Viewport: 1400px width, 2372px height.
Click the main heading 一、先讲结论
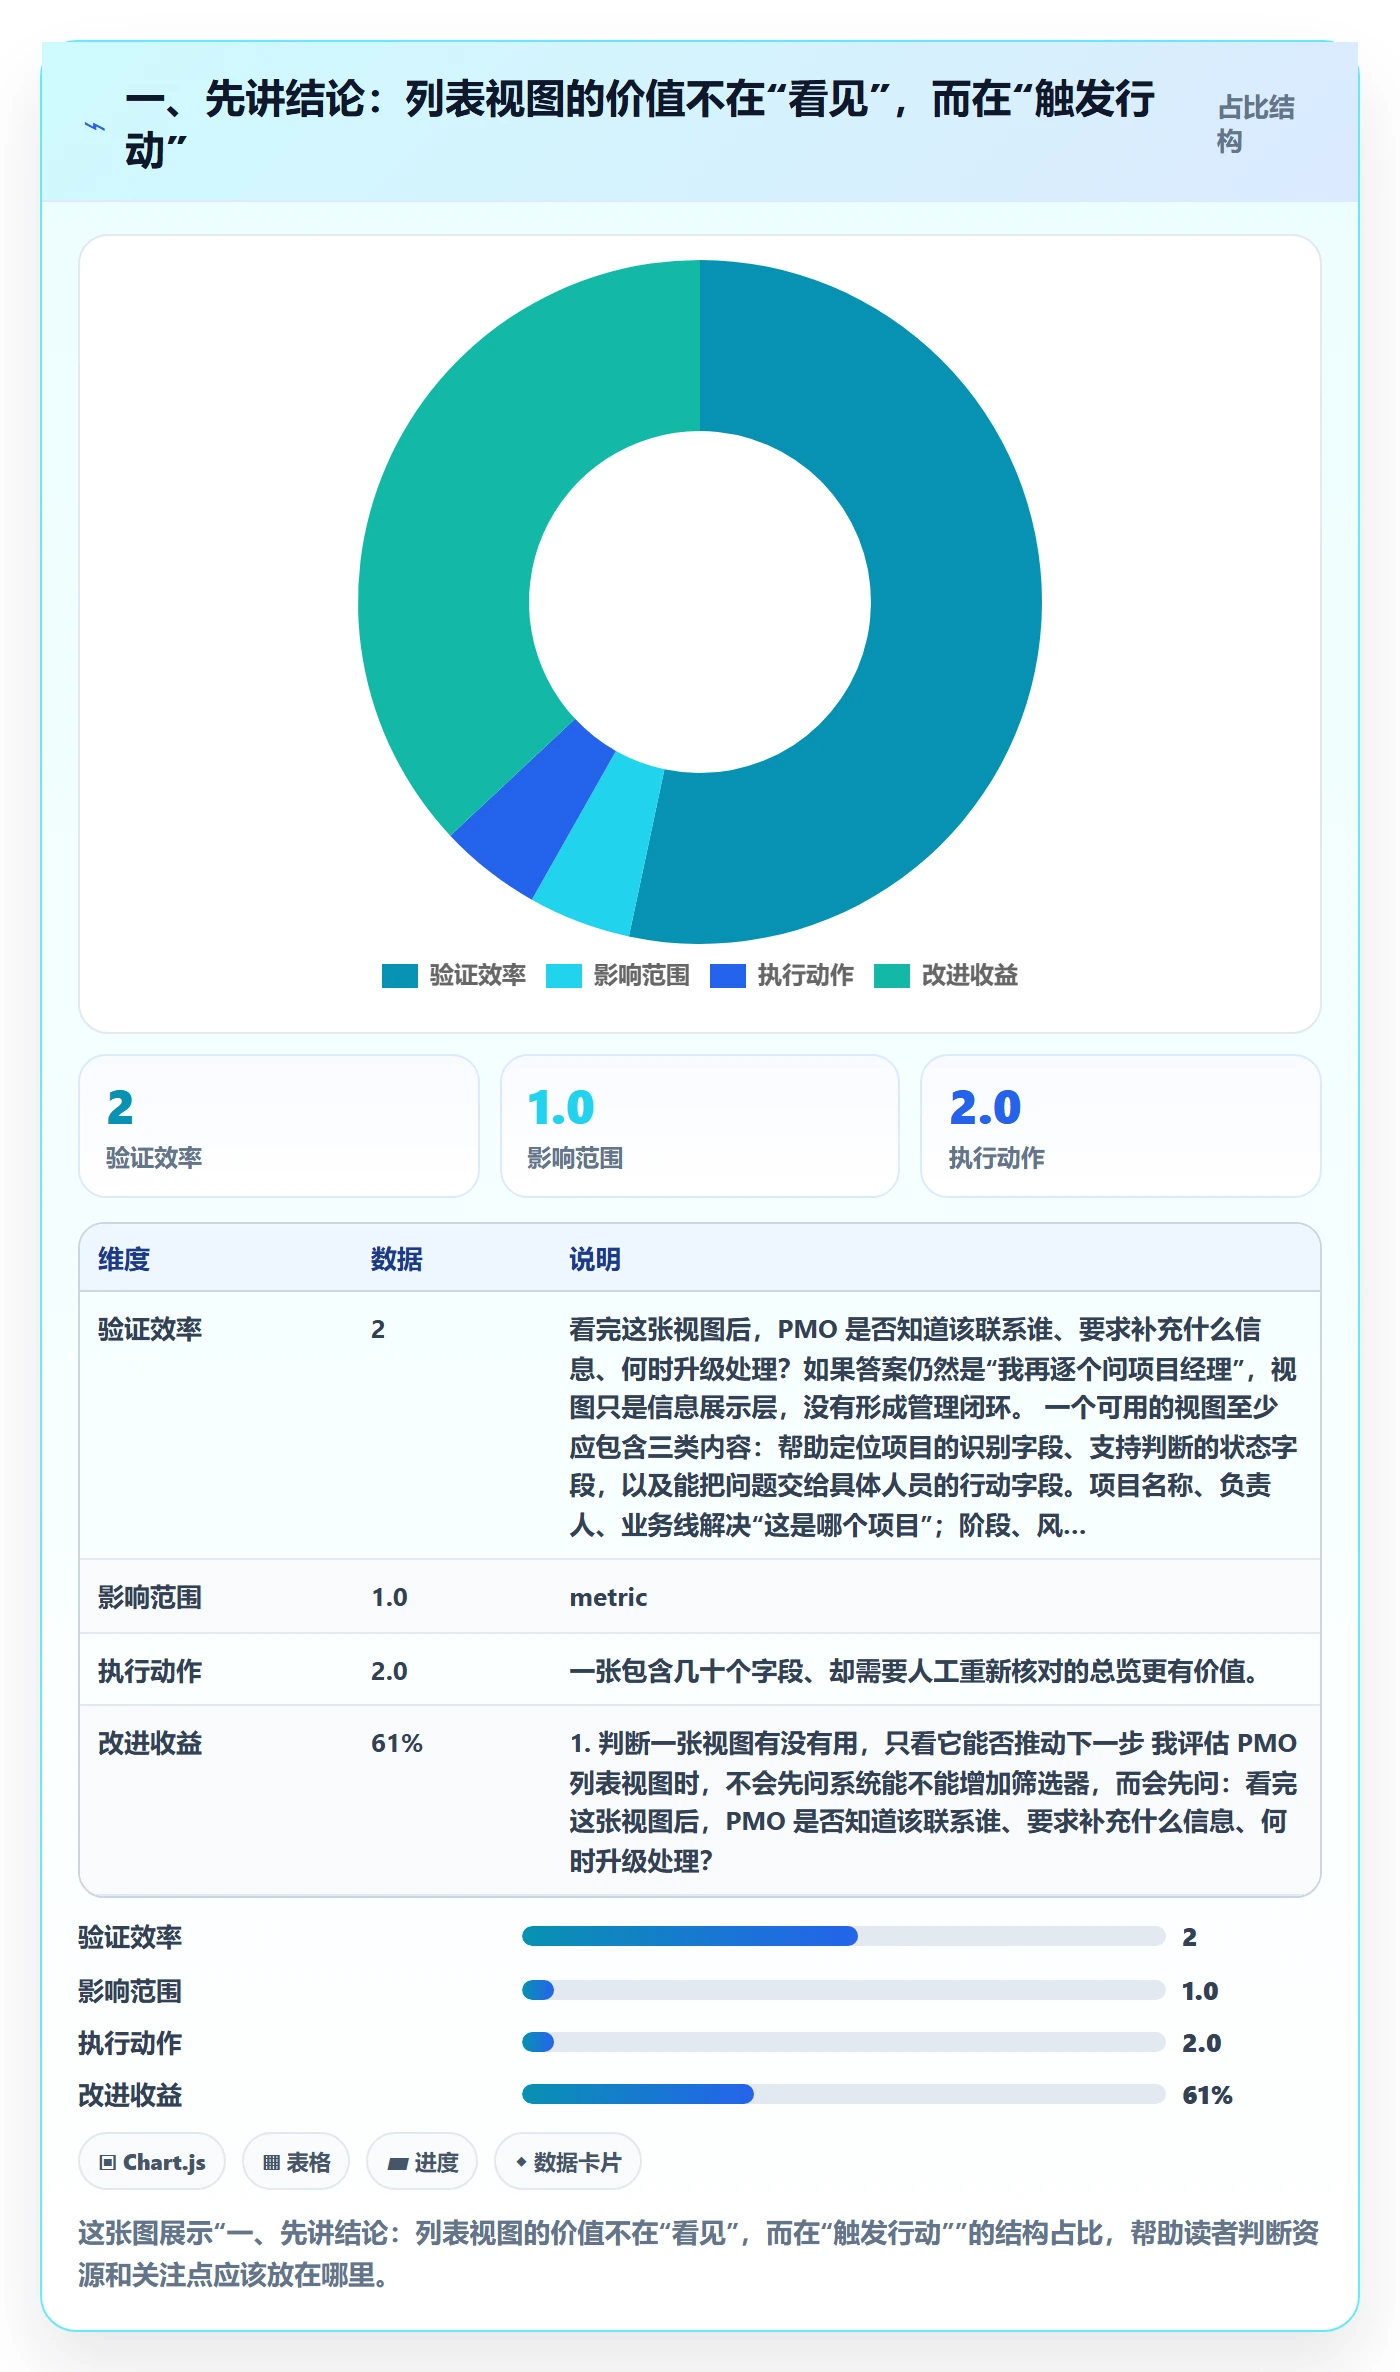640,124
